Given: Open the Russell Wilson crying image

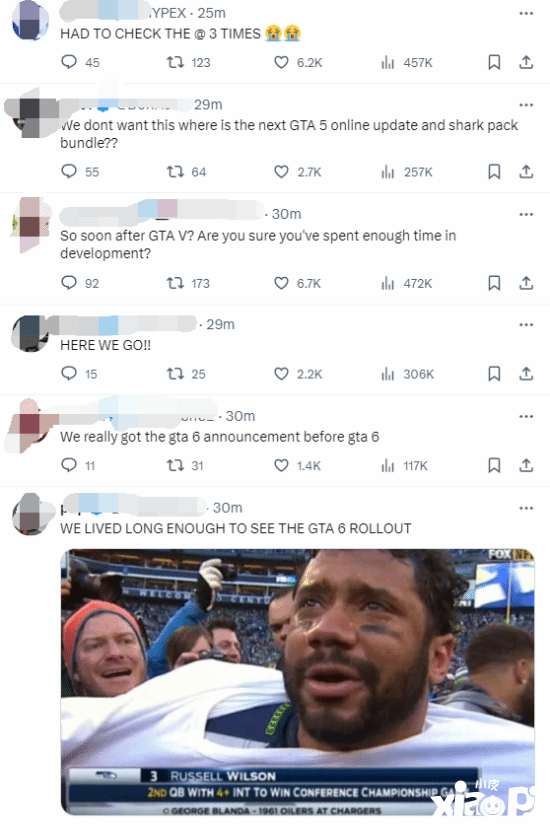Looking at the screenshot, I should click(x=298, y=682).
